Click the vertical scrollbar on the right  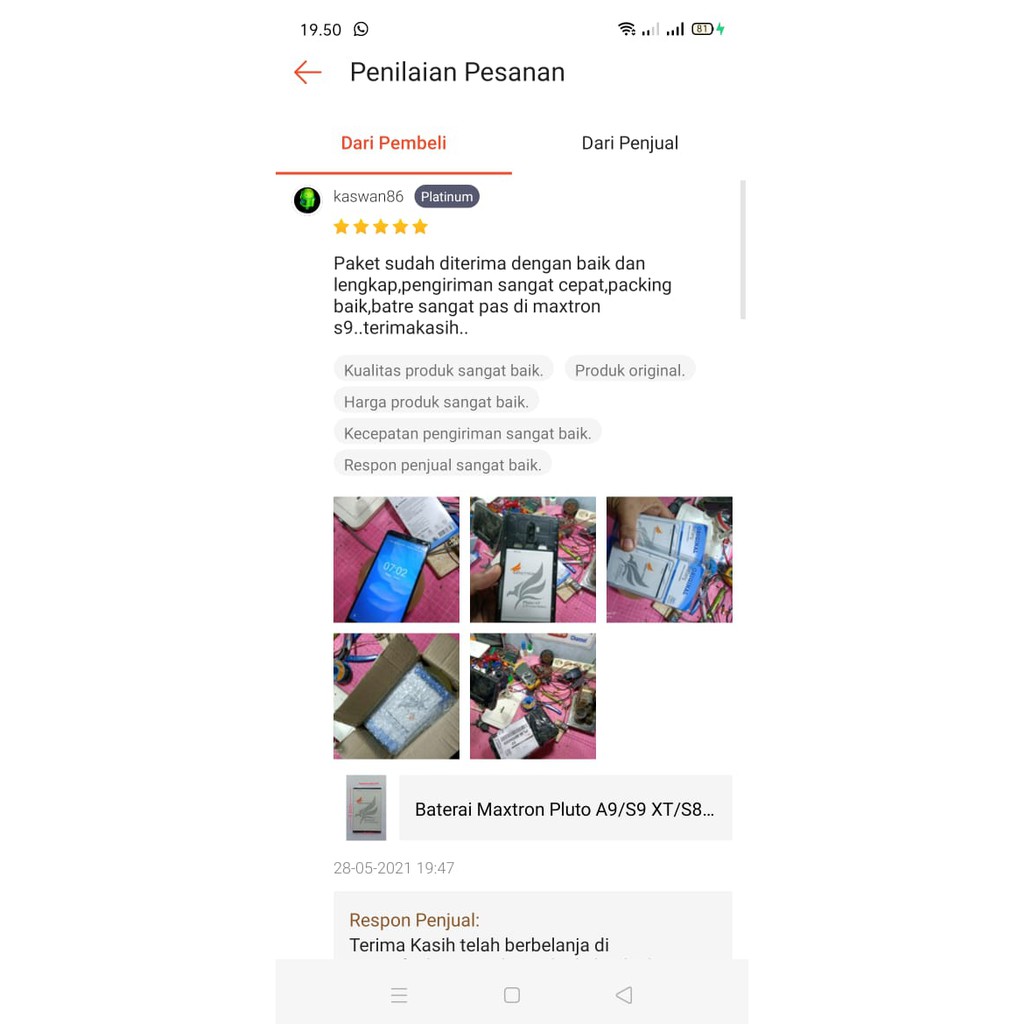(x=743, y=249)
